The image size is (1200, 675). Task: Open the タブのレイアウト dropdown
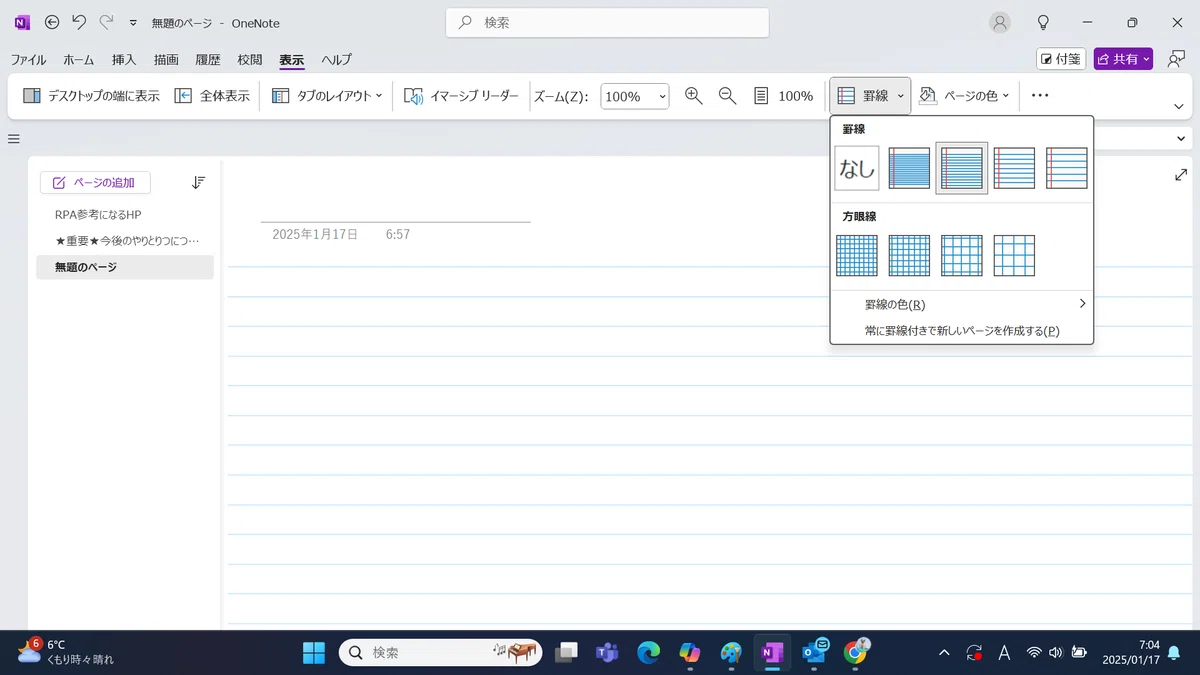coord(326,96)
